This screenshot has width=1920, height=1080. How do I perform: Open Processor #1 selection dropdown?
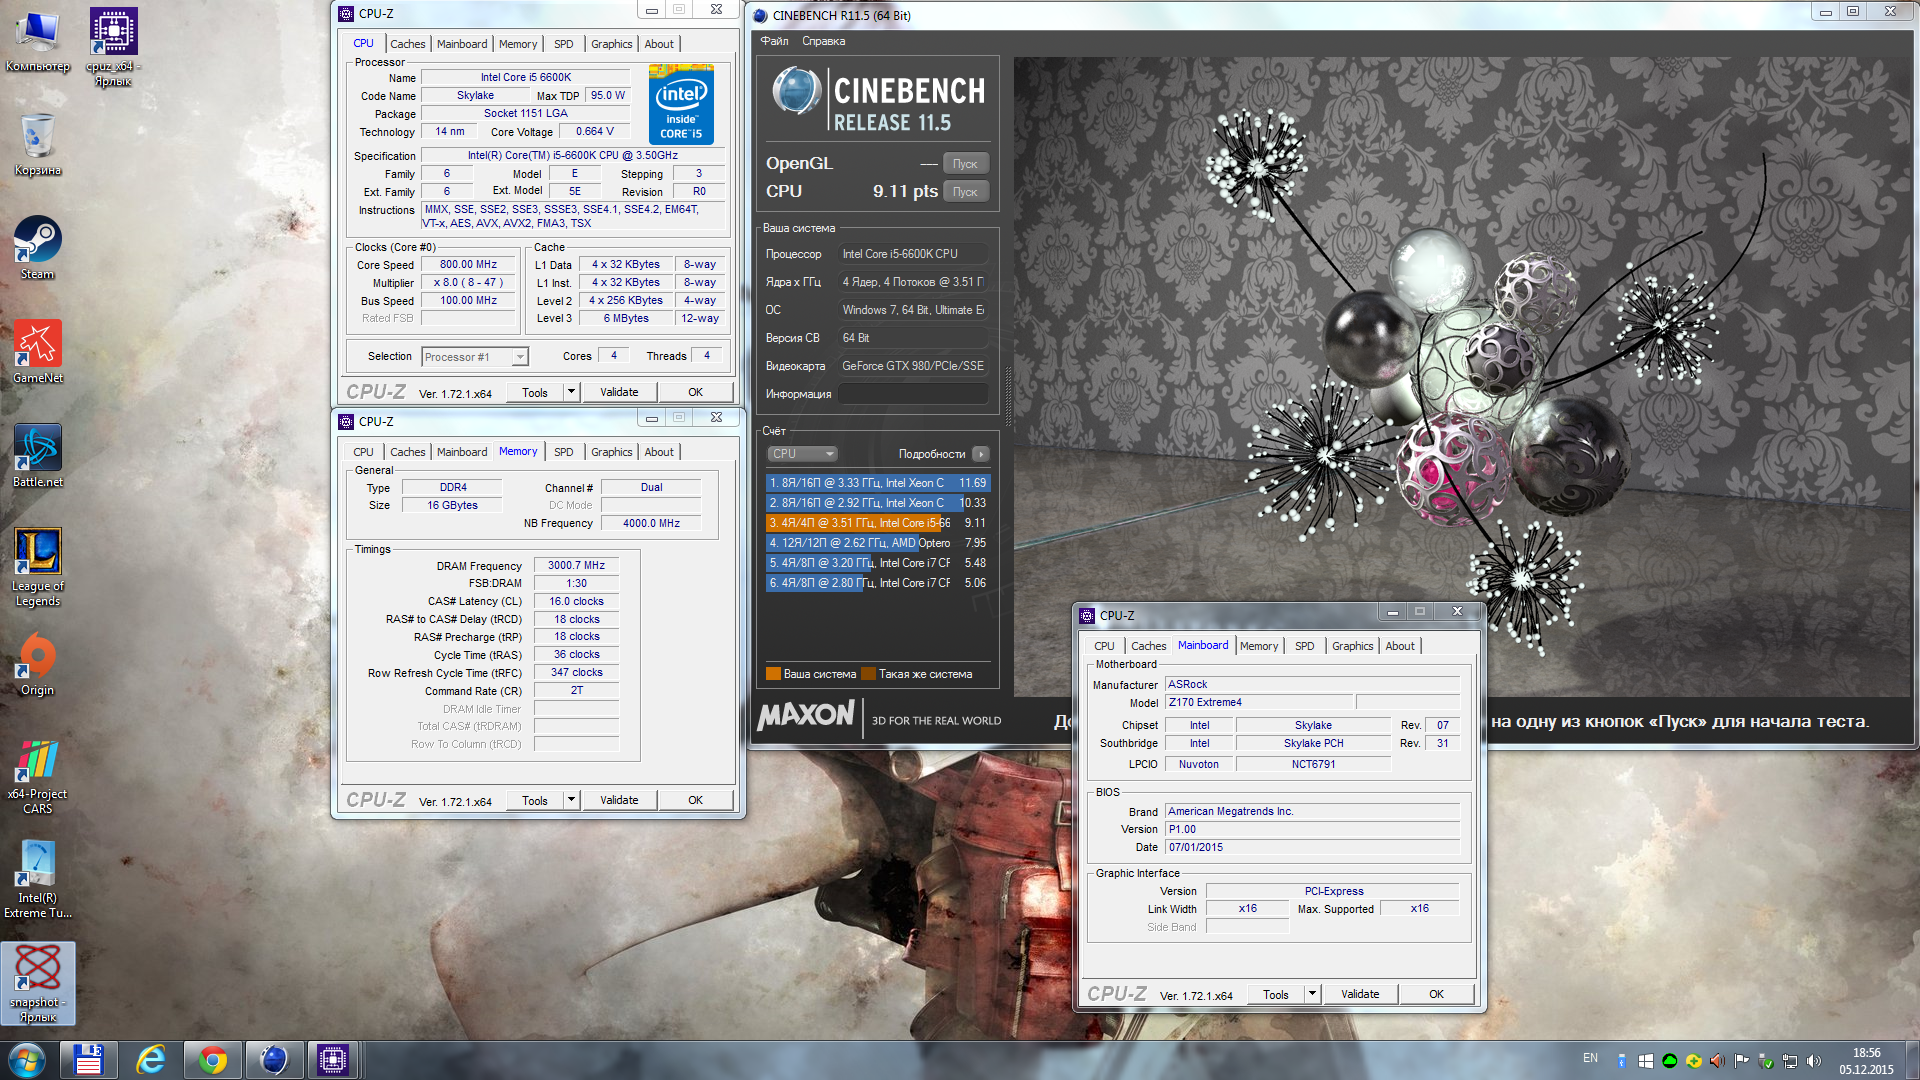(475, 357)
